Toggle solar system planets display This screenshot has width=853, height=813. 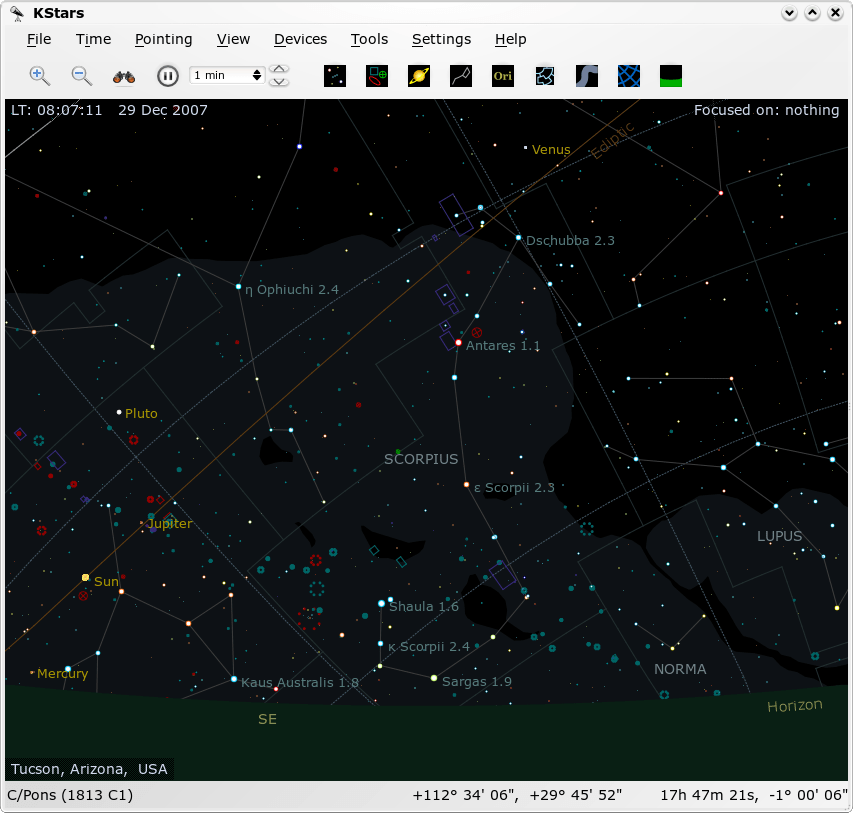pyautogui.click(x=419, y=76)
